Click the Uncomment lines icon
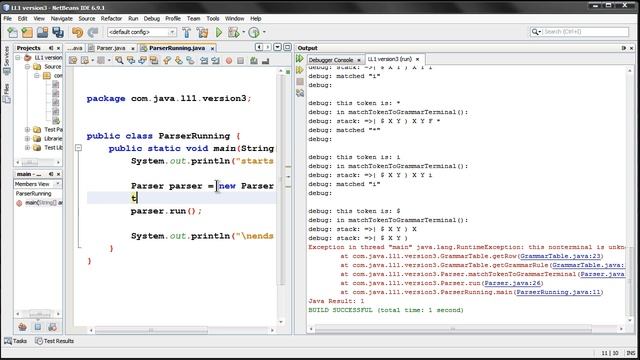 coord(265,60)
